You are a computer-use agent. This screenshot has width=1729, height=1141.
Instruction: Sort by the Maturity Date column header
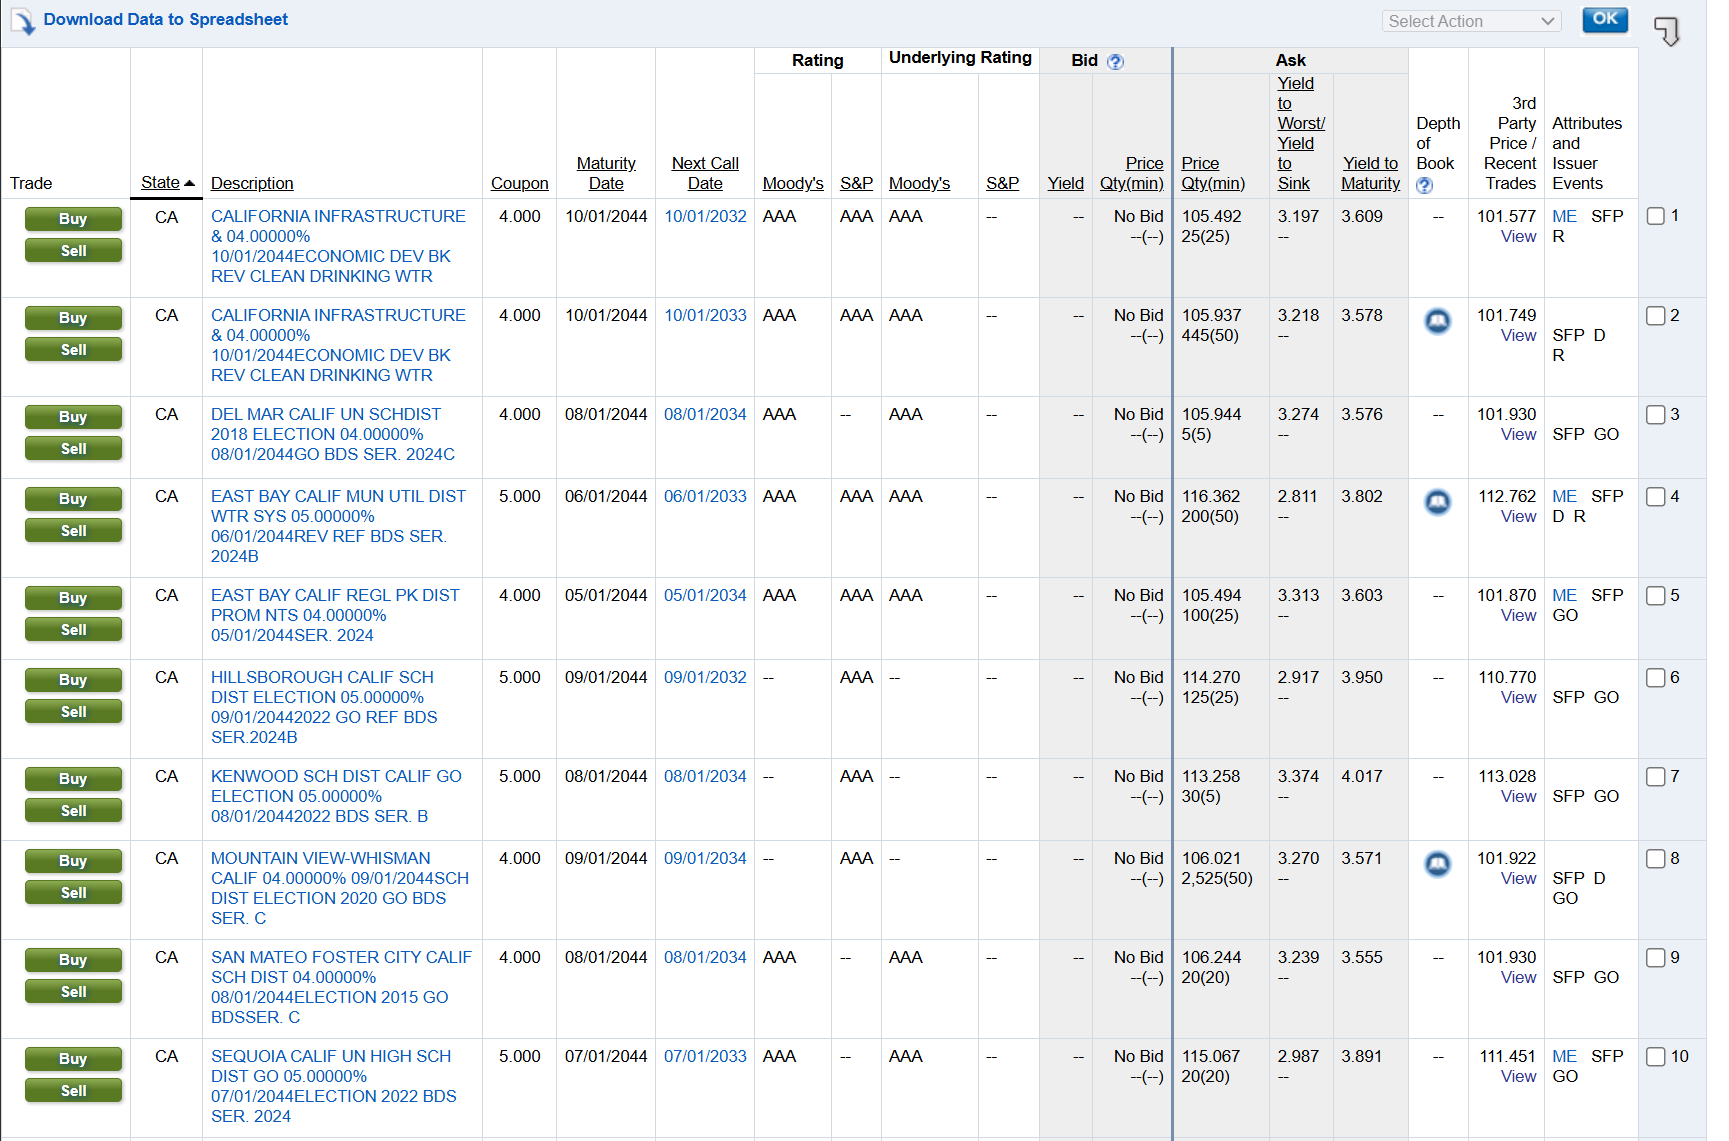coord(606,173)
